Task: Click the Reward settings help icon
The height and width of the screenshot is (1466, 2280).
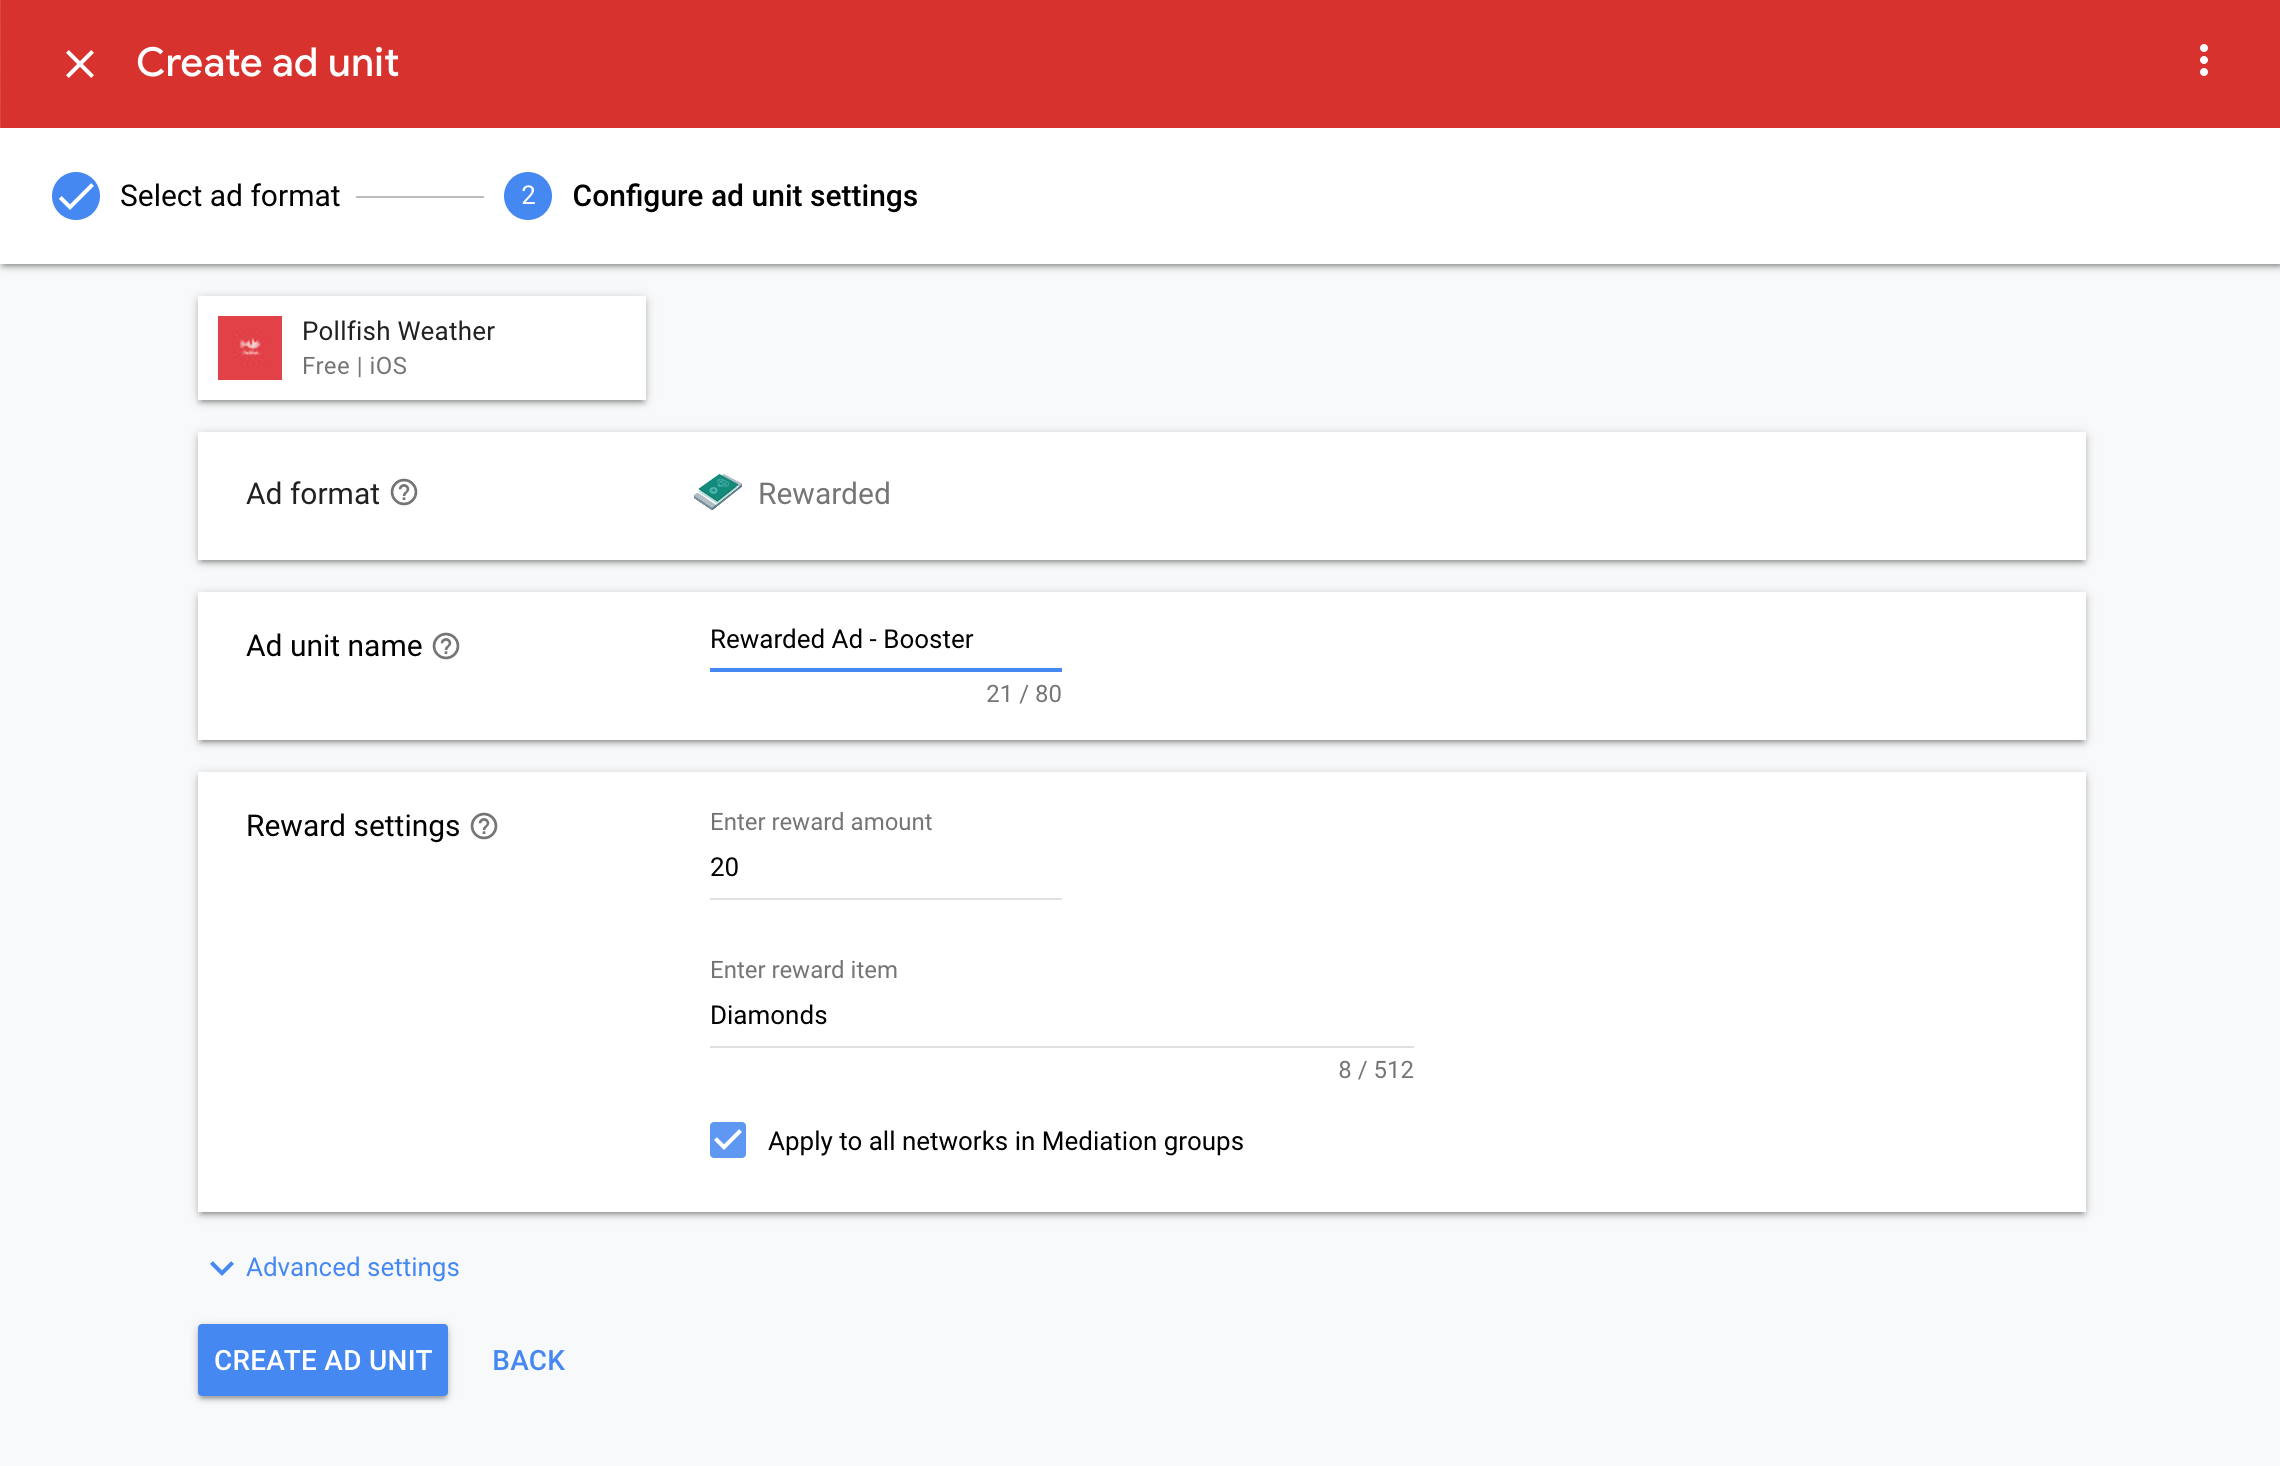Action: [484, 827]
